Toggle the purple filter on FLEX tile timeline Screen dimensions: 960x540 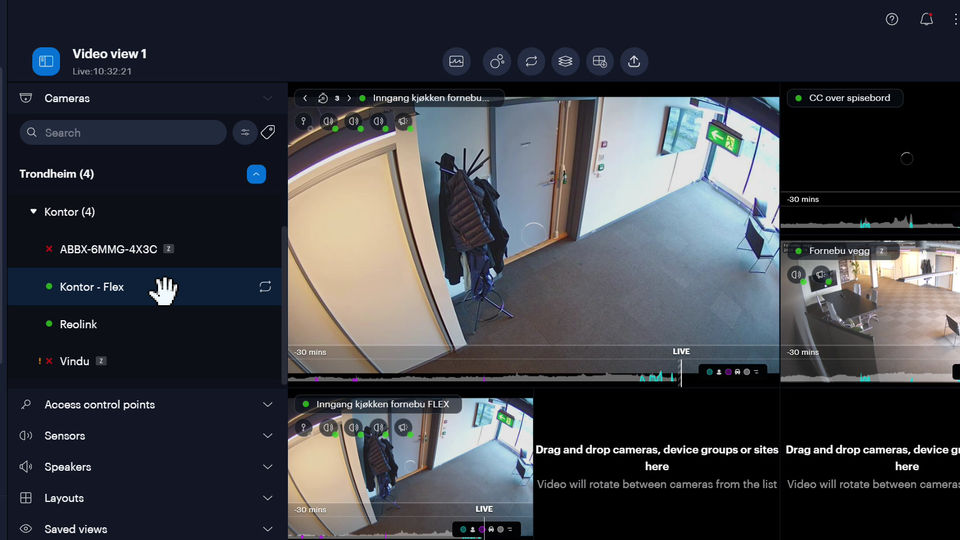(482, 529)
